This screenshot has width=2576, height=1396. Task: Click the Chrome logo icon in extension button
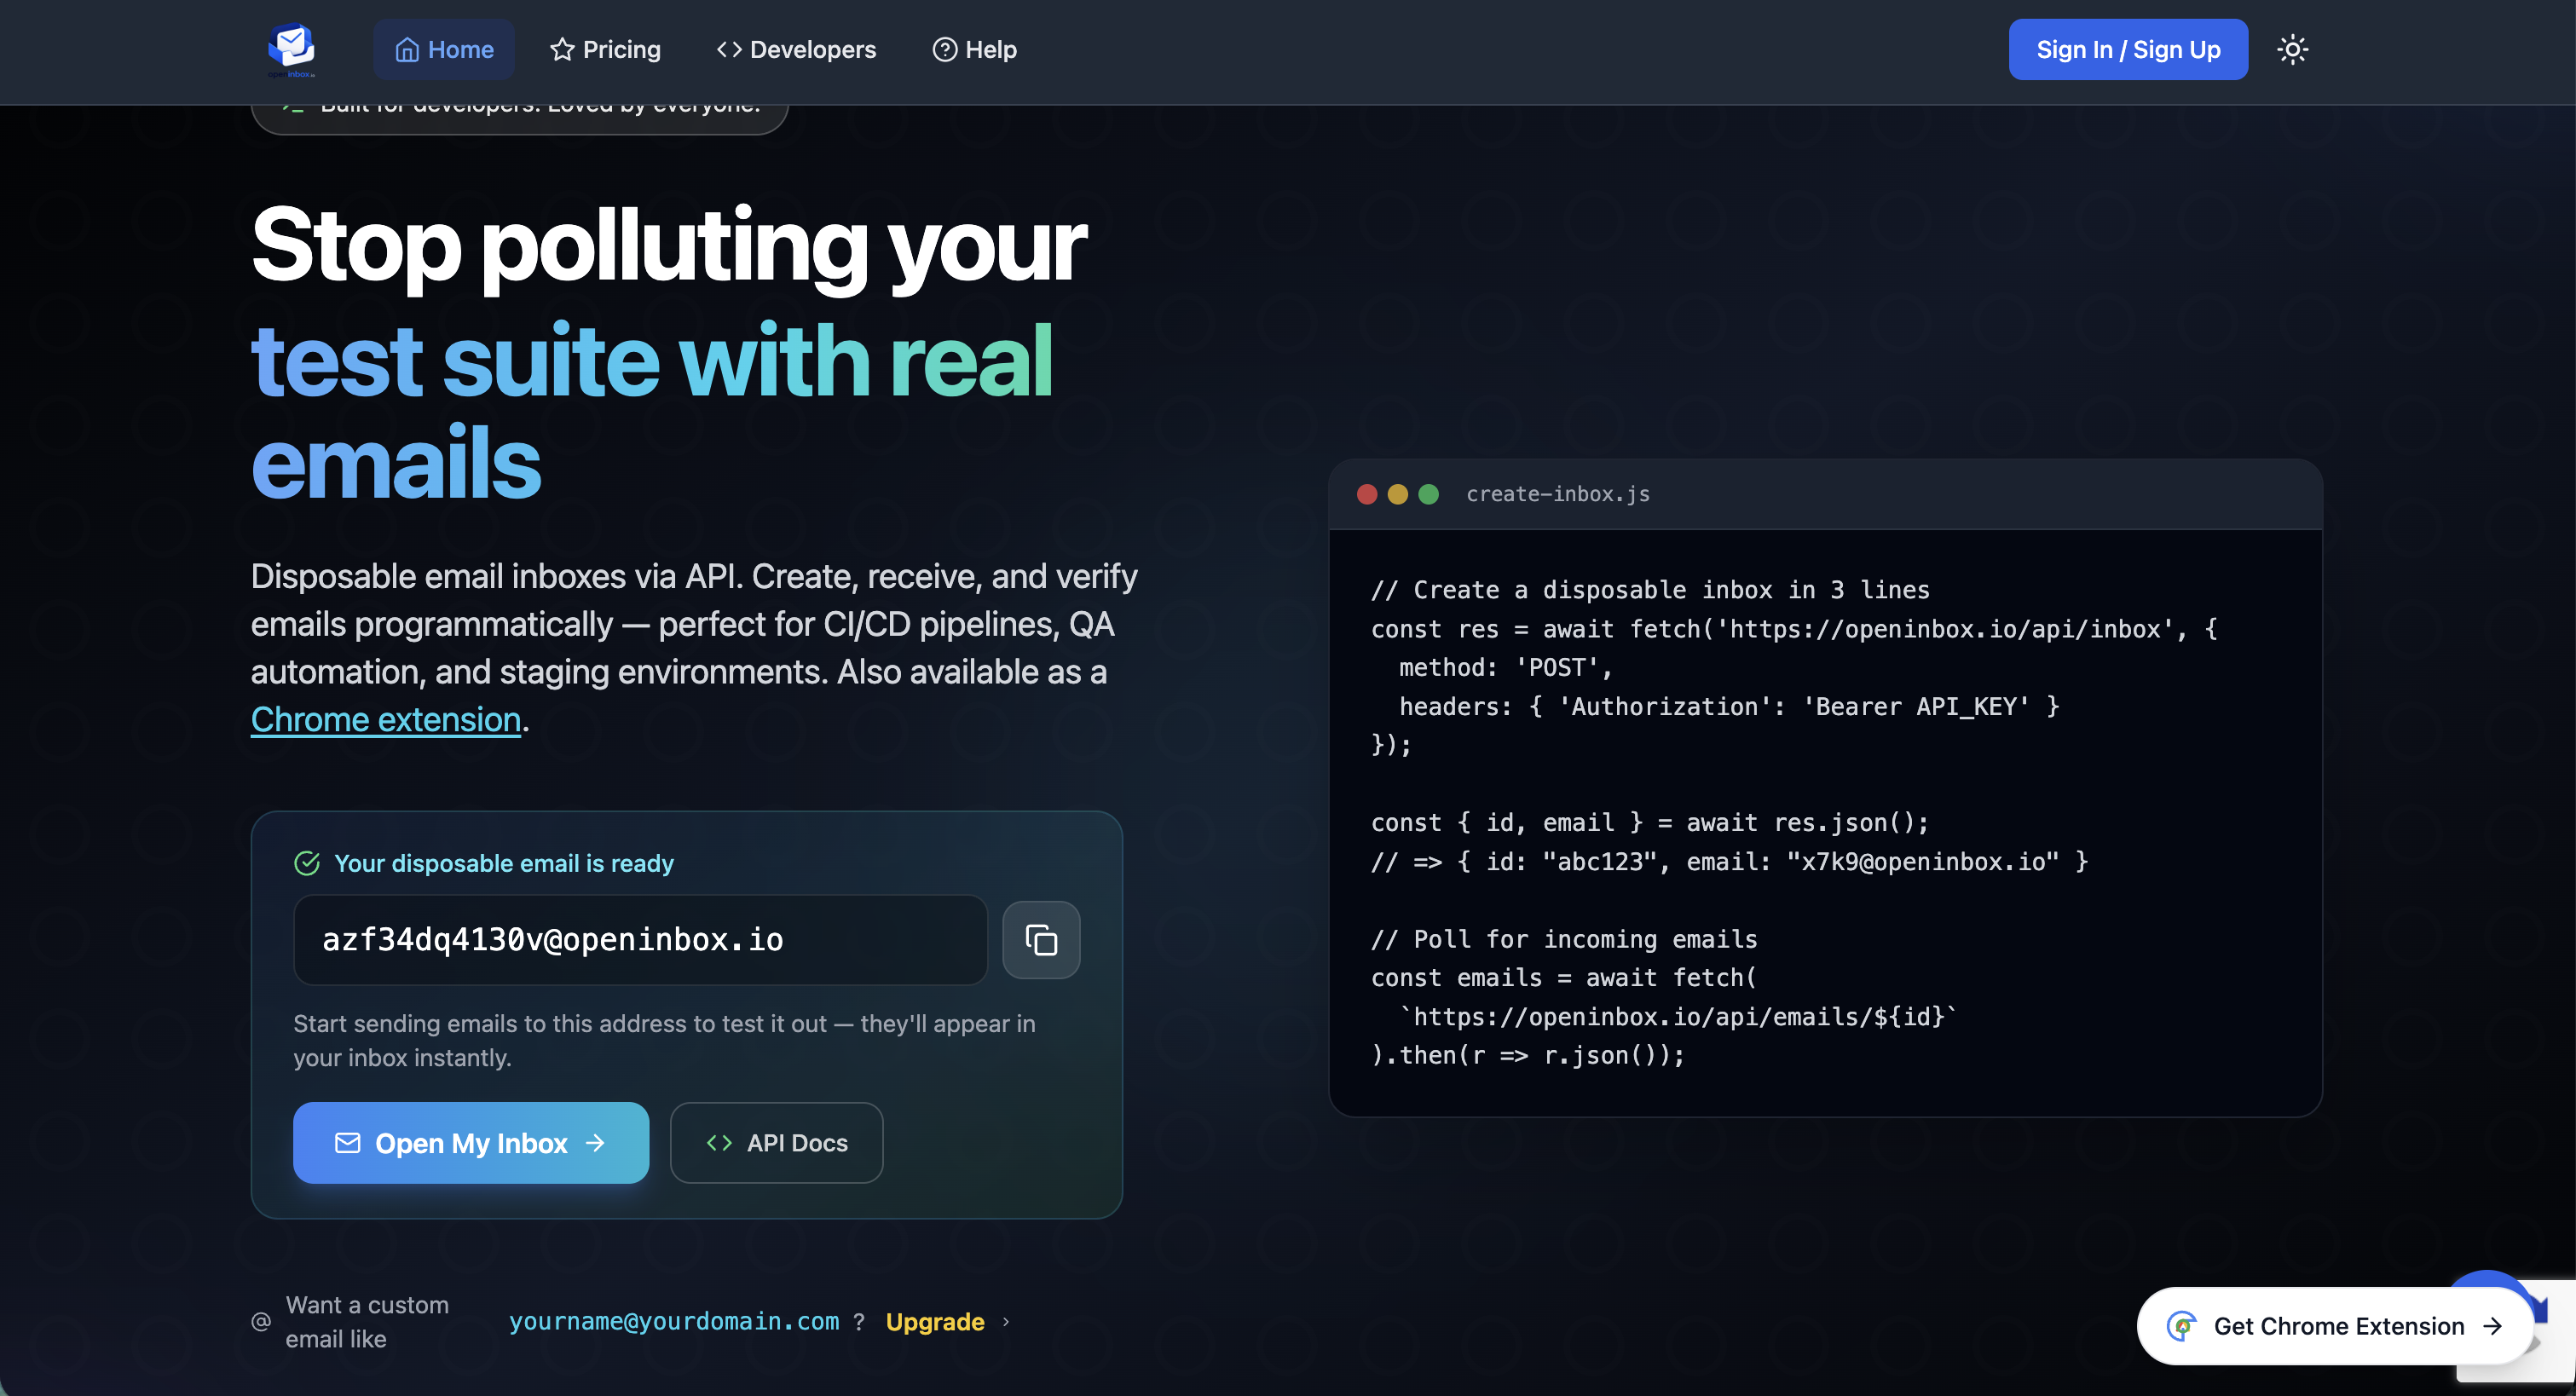click(x=2181, y=1325)
